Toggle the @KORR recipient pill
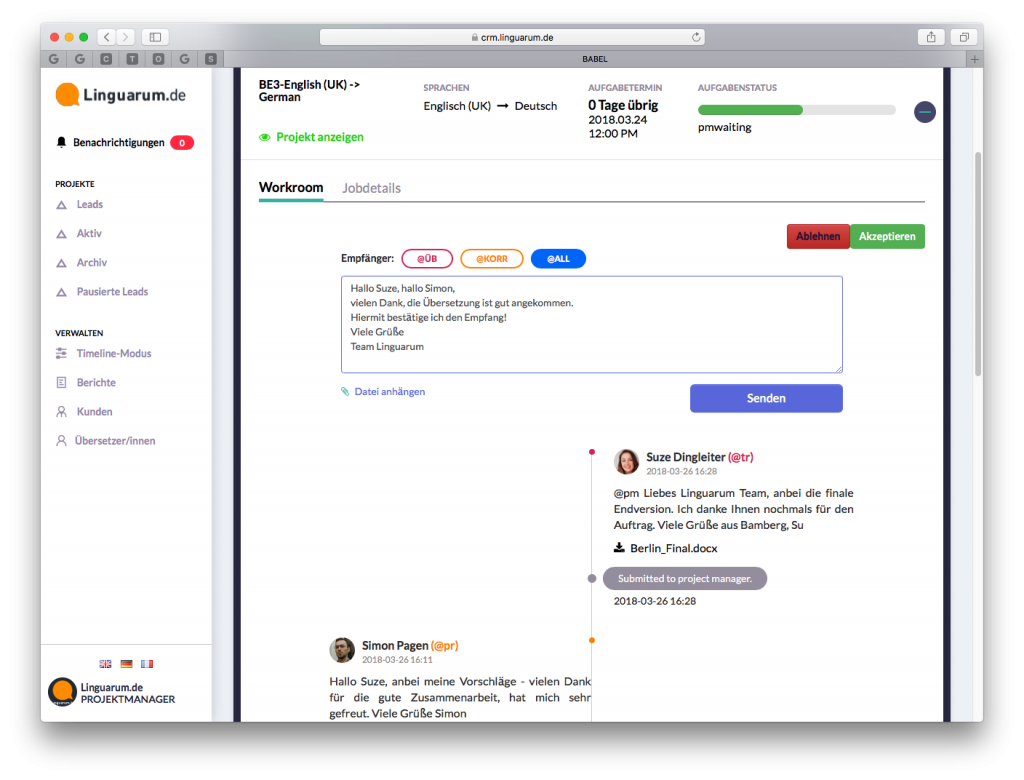1024x780 pixels. tap(492, 259)
